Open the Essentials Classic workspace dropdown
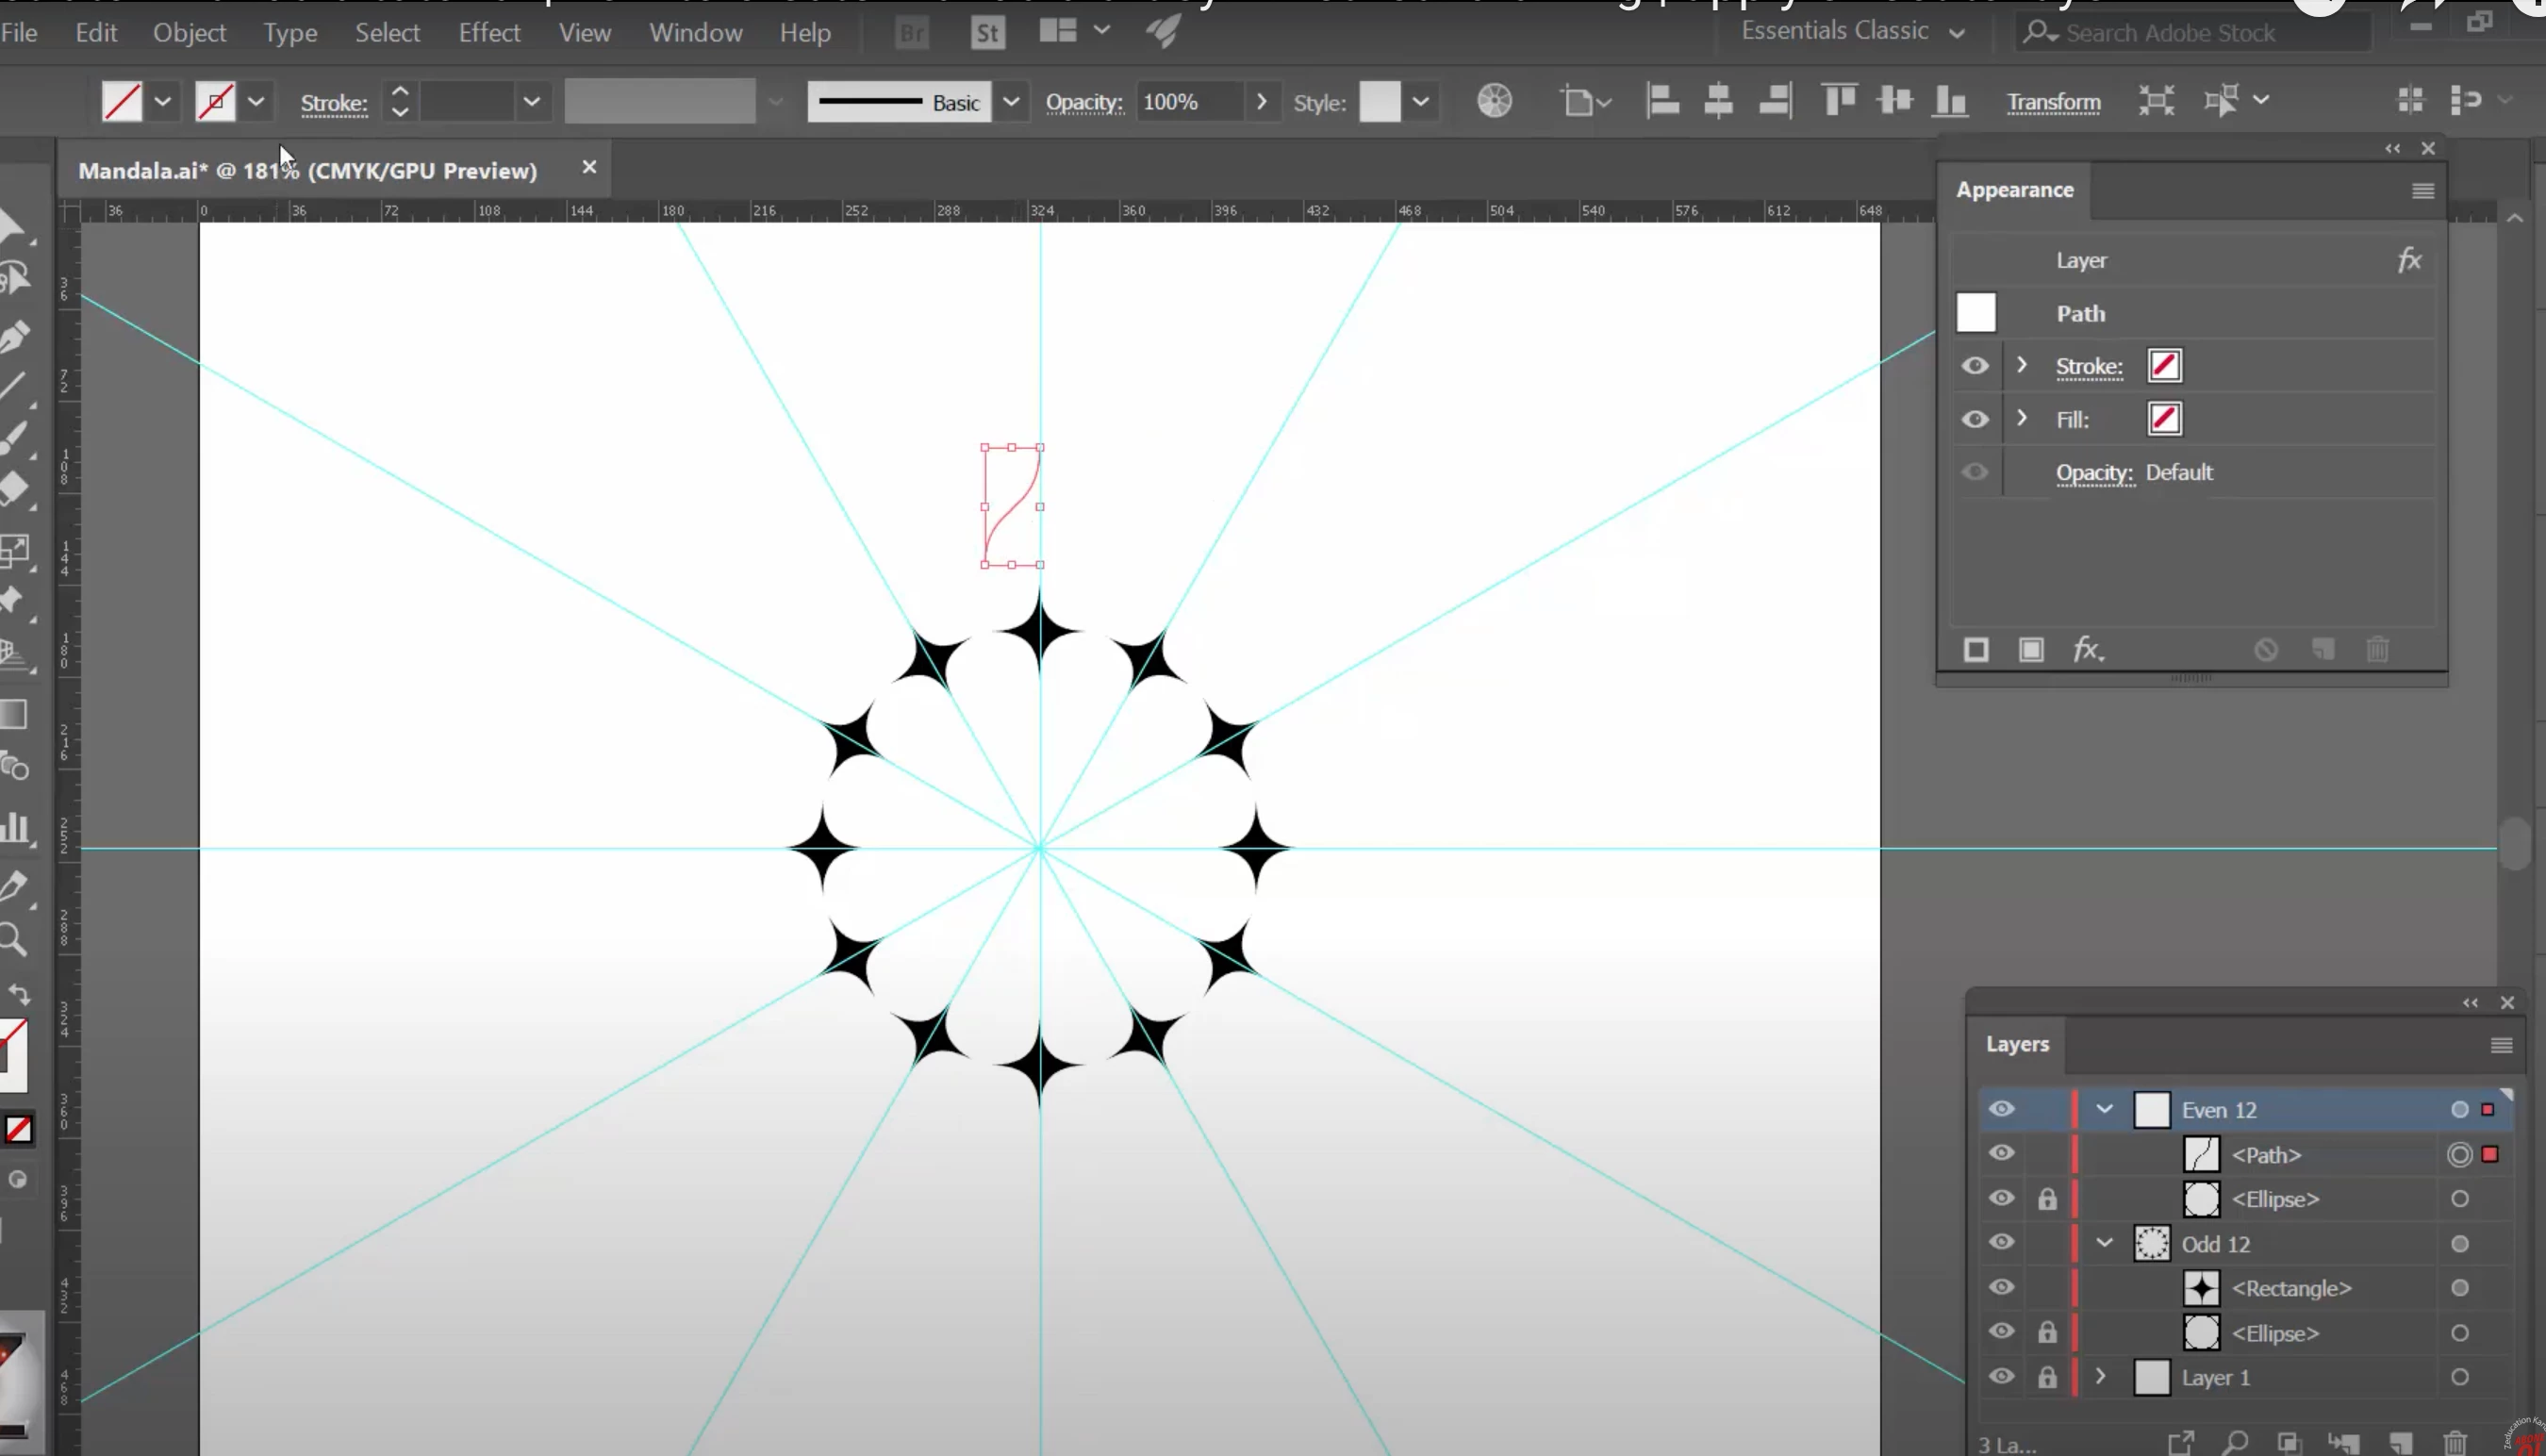This screenshot has width=2546, height=1456. [x=1851, y=32]
